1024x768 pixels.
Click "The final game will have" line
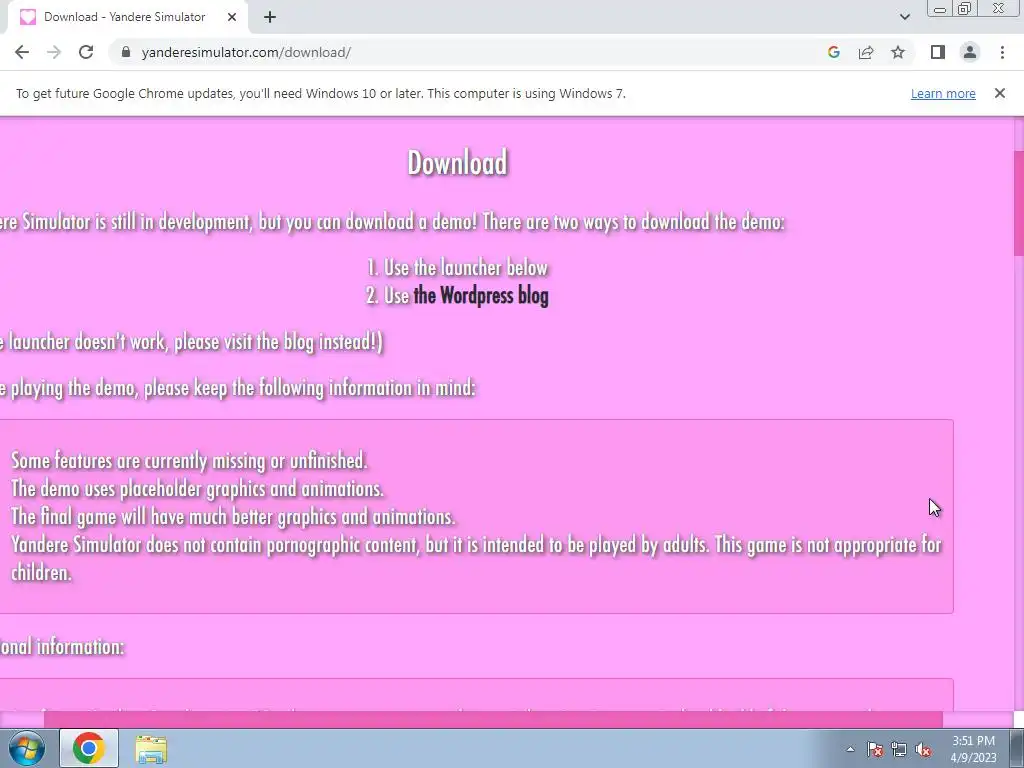pyautogui.click(x=233, y=517)
